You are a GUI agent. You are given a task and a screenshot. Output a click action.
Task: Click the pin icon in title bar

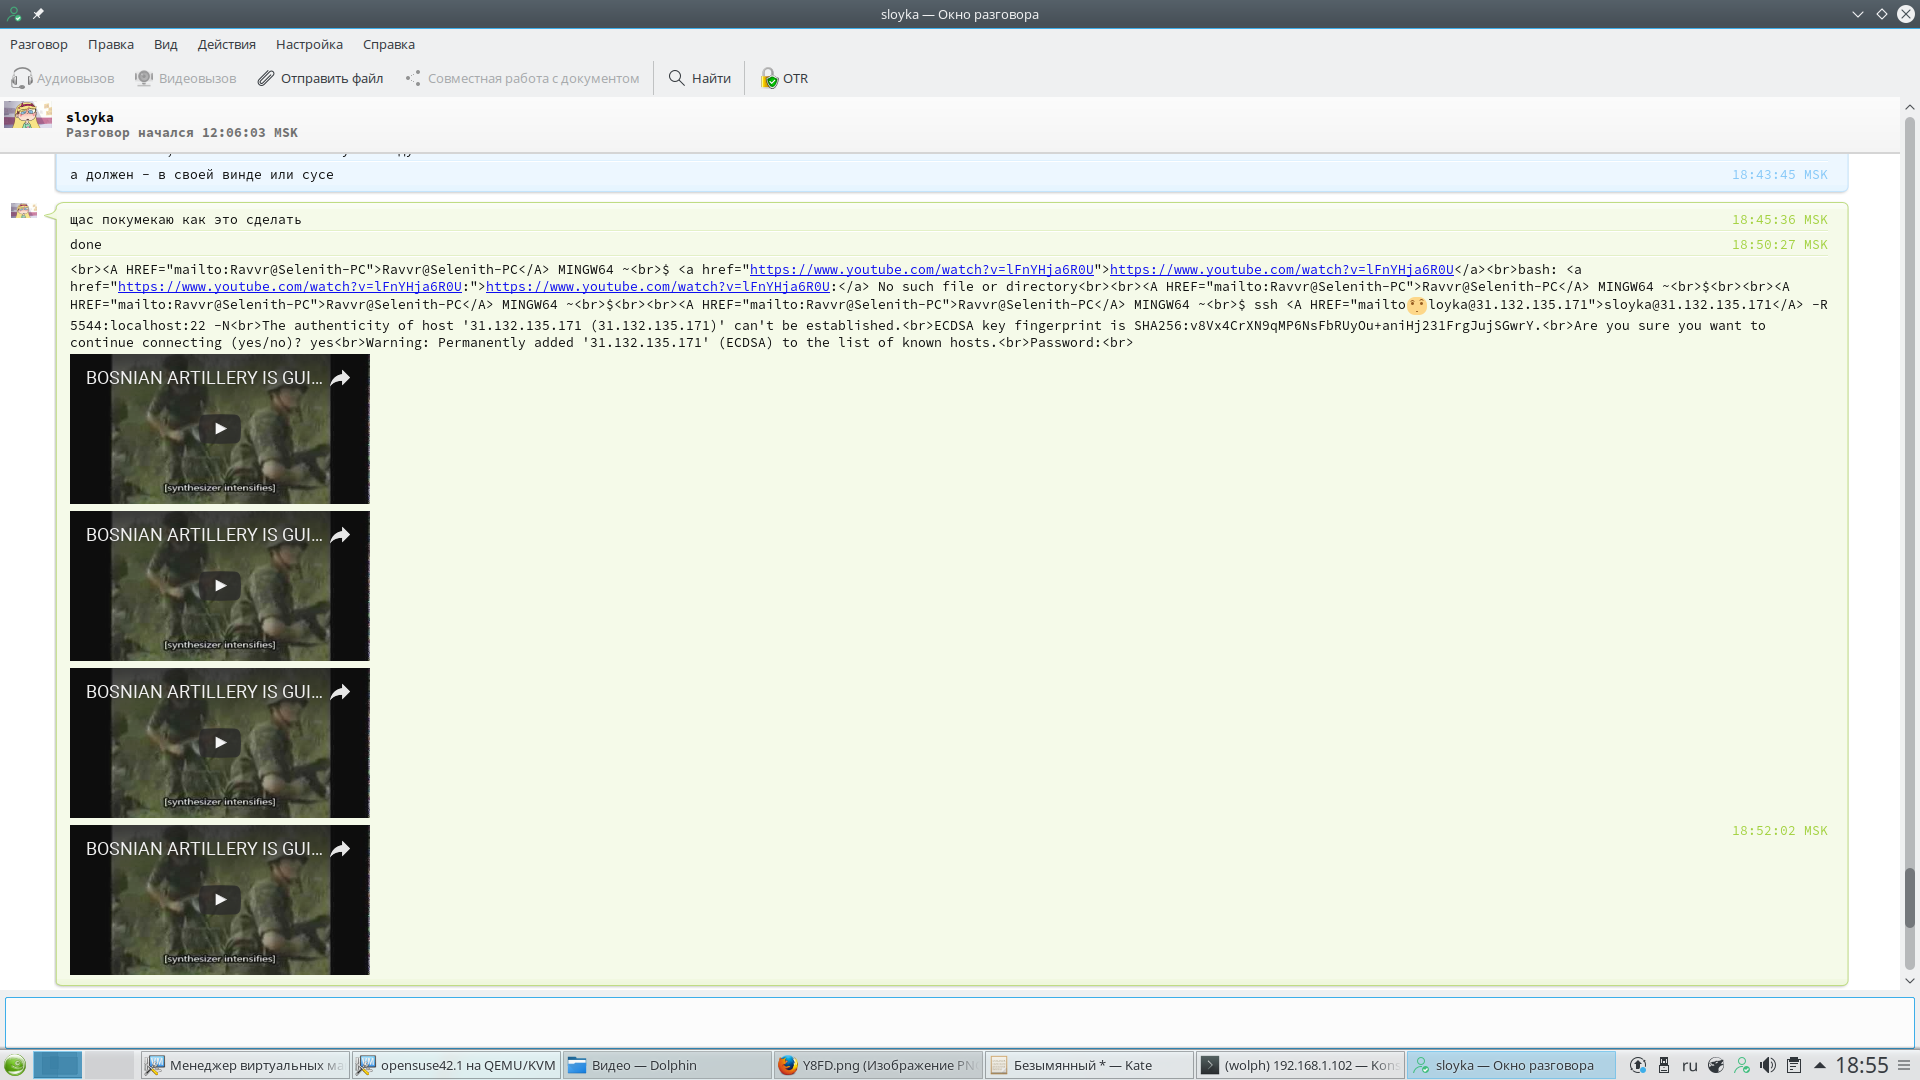38,14
